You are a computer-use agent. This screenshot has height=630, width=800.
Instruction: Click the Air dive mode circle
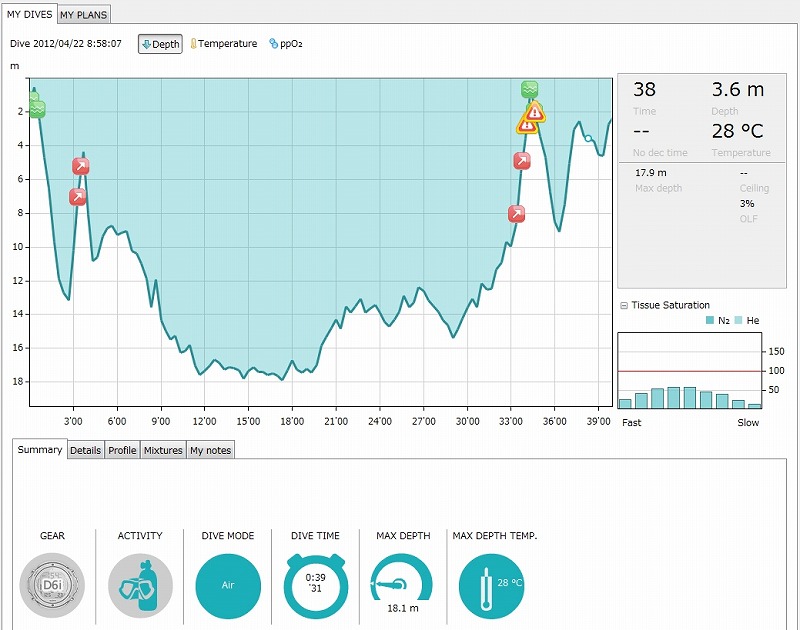click(228, 587)
